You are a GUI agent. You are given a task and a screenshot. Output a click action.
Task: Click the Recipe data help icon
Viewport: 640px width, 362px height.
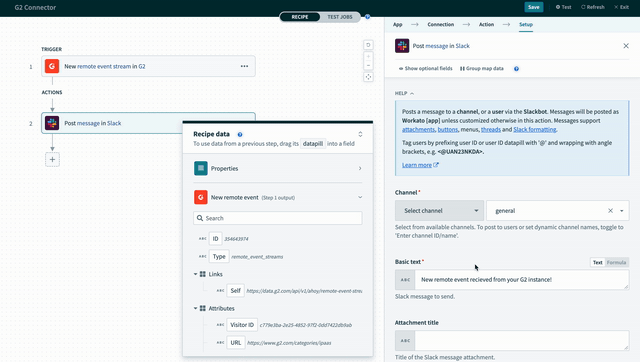pos(240,134)
